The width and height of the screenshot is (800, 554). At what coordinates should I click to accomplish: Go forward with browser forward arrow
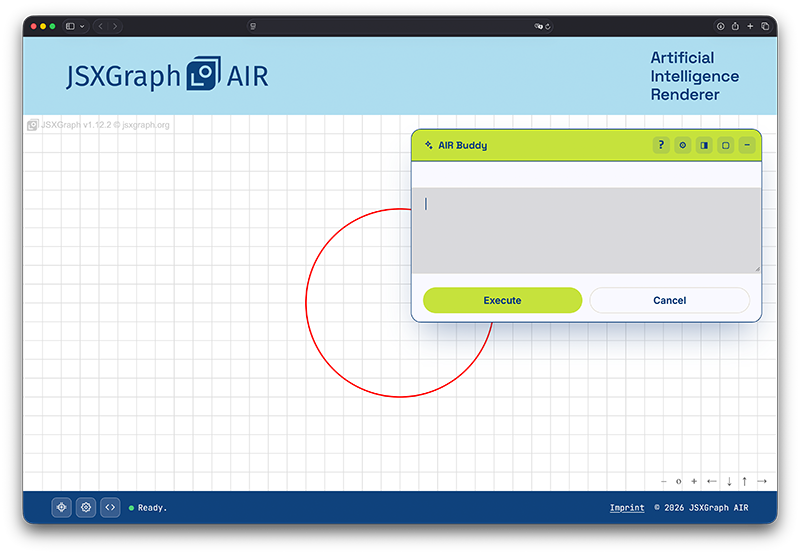point(115,27)
